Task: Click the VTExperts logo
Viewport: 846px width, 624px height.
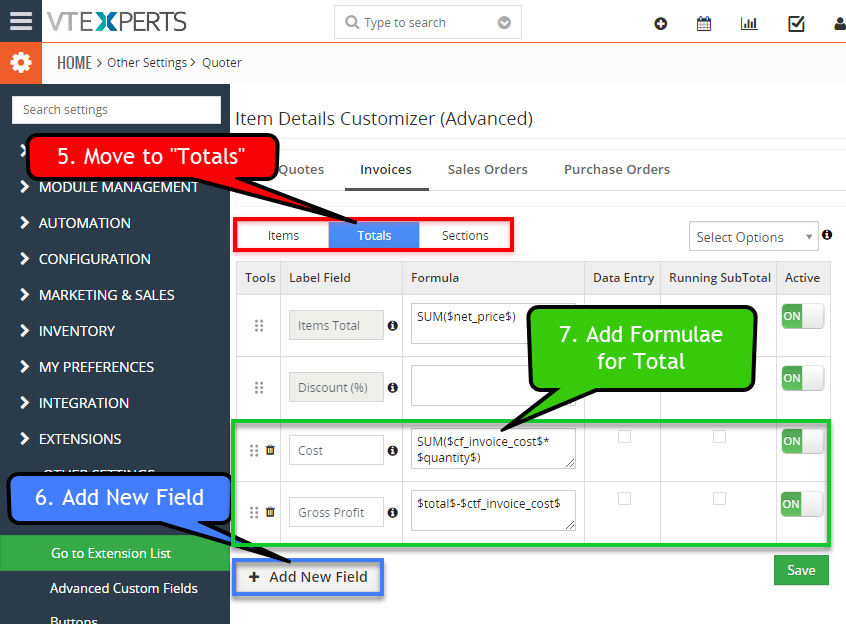Action: (x=117, y=22)
